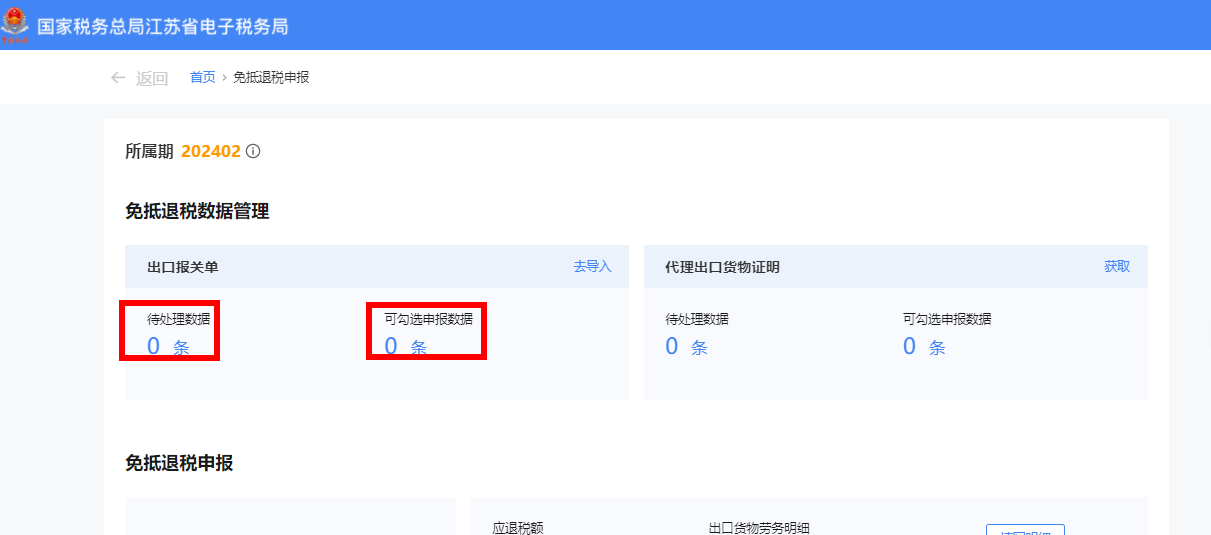The width and height of the screenshot is (1211, 535).
Task: Go back using the 返回 button
Action: pos(151,78)
